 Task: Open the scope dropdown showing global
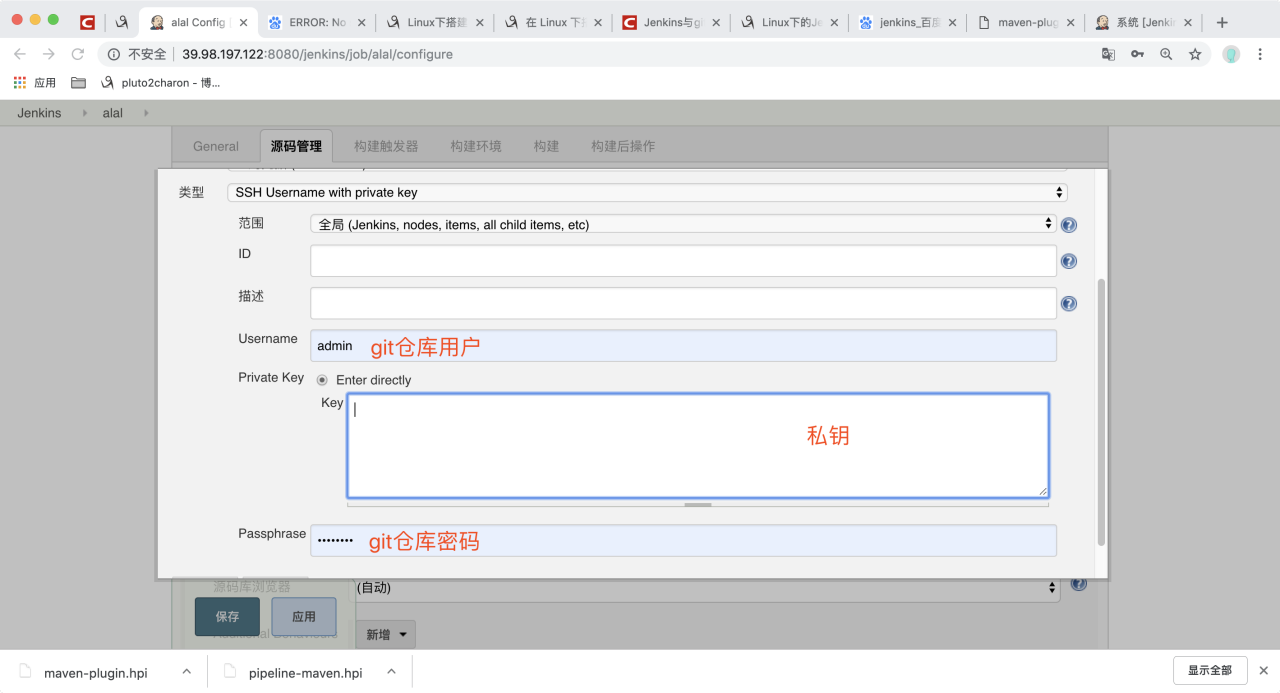coord(683,224)
